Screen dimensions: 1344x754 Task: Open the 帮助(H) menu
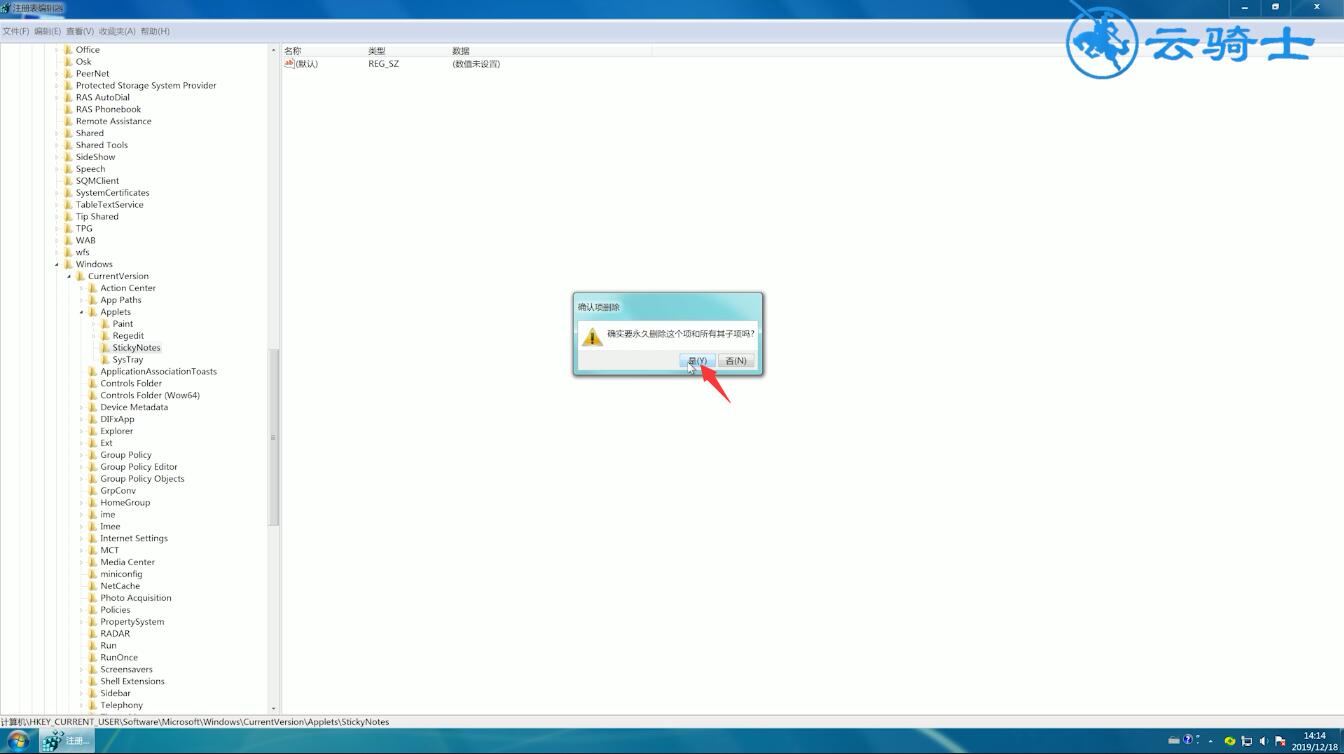[x=155, y=31]
